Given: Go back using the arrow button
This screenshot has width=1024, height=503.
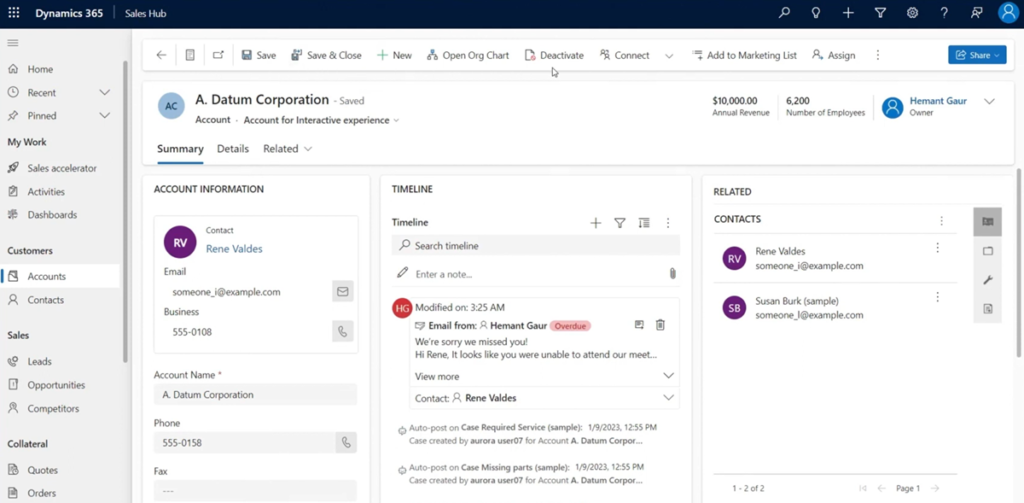Looking at the screenshot, I should 161,56.
